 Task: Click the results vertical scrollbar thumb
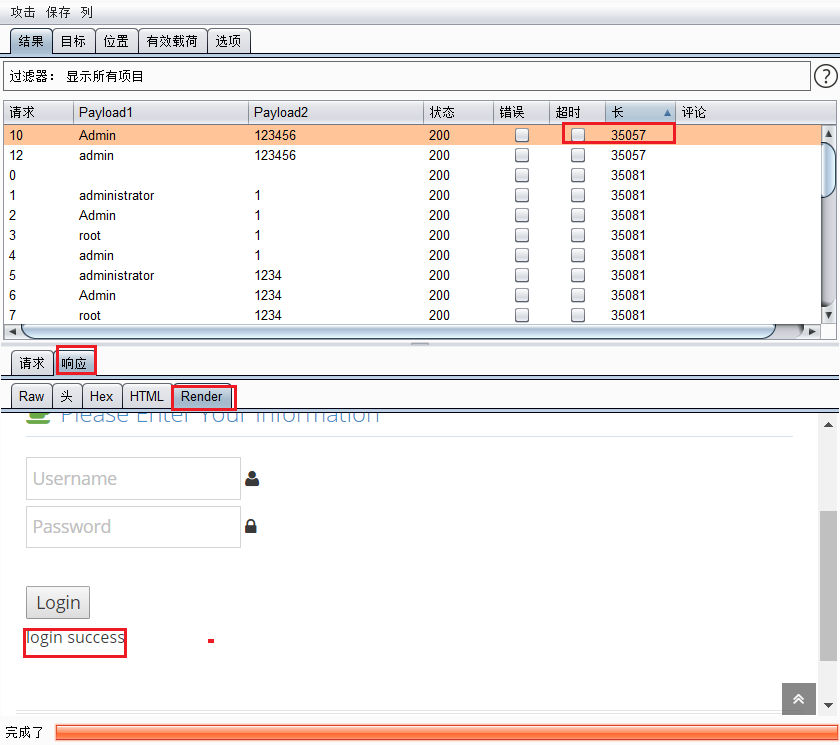click(828, 170)
